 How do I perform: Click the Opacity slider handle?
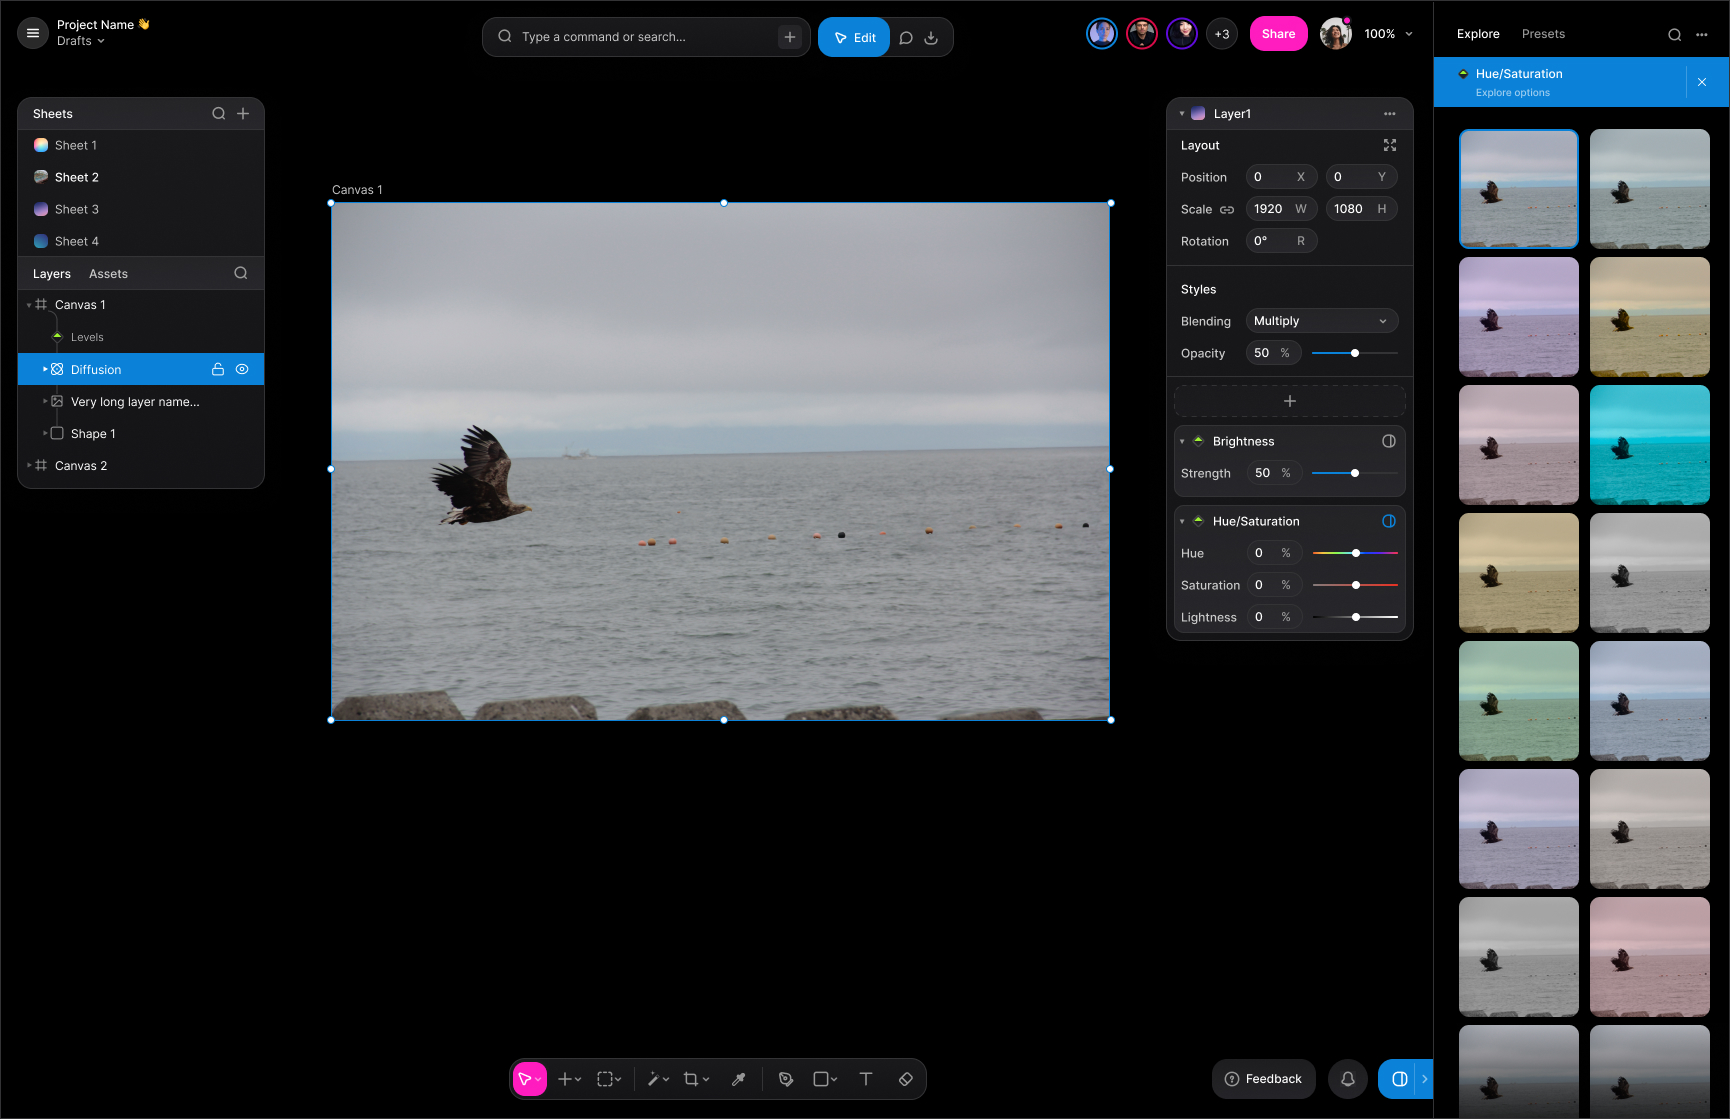pyautogui.click(x=1355, y=353)
